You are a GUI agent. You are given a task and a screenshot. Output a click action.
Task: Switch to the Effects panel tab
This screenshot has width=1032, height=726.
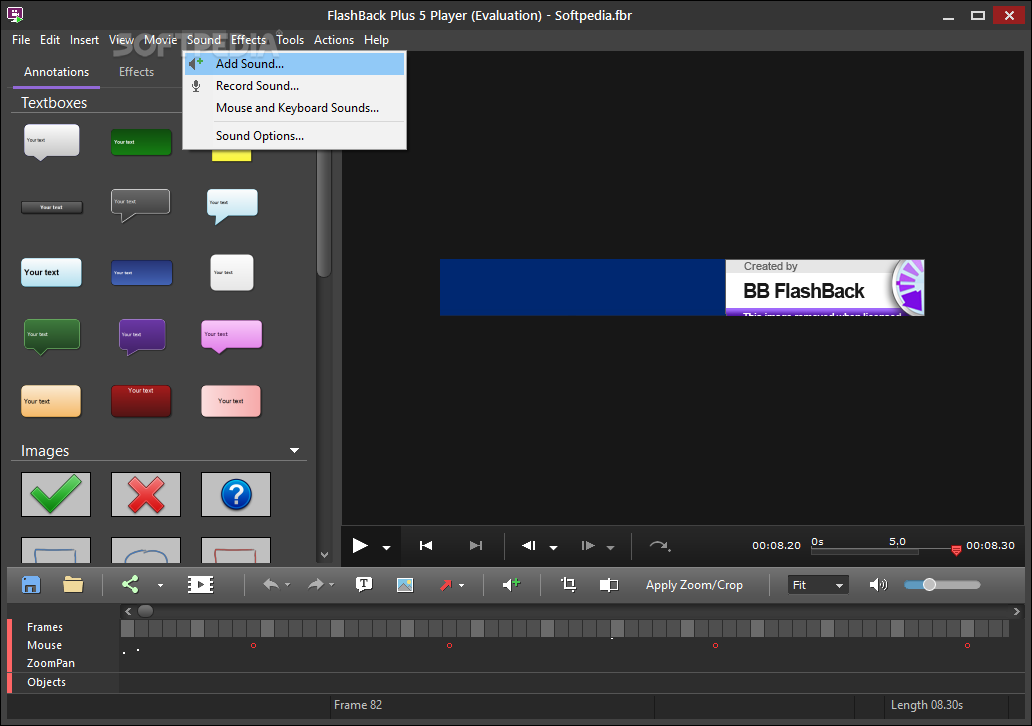coord(136,72)
